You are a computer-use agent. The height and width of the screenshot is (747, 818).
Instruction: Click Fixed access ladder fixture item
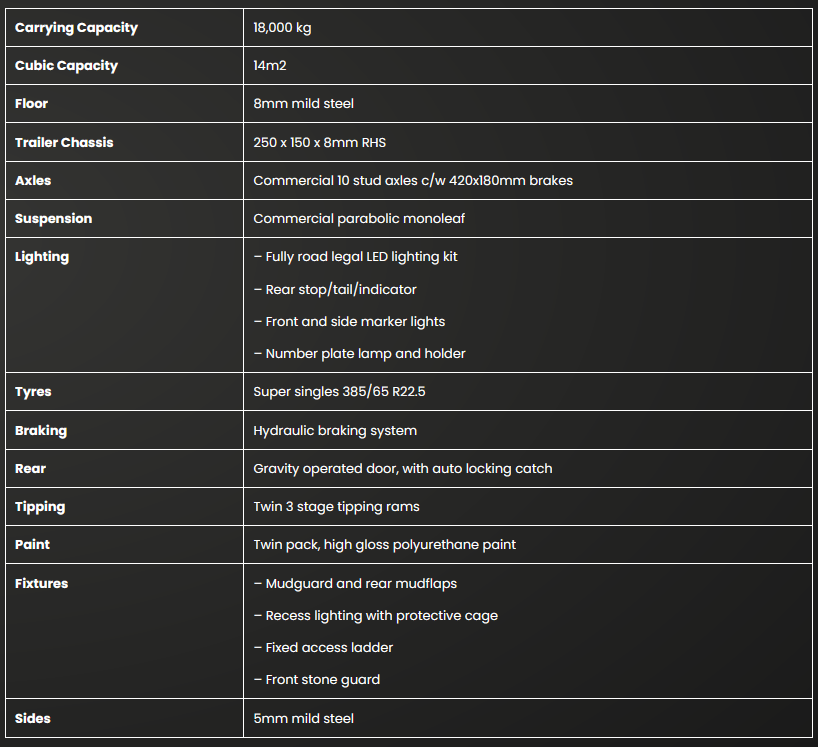[x=323, y=648]
